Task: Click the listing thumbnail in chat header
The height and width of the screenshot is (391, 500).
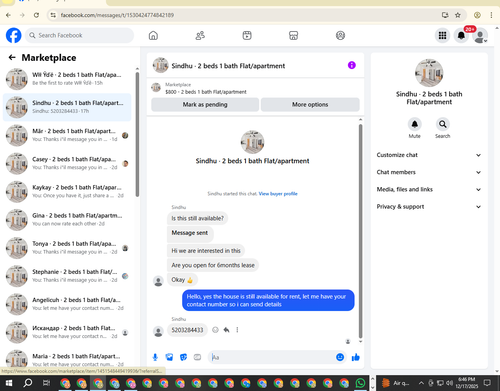Action: pyautogui.click(x=160, y=65)
